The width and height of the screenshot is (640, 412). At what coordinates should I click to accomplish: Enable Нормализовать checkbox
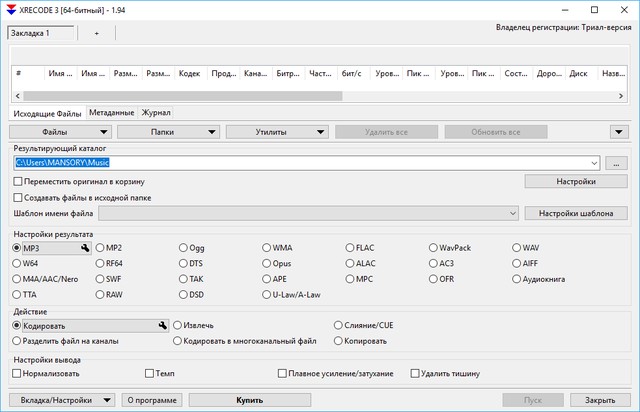point(18,373)
